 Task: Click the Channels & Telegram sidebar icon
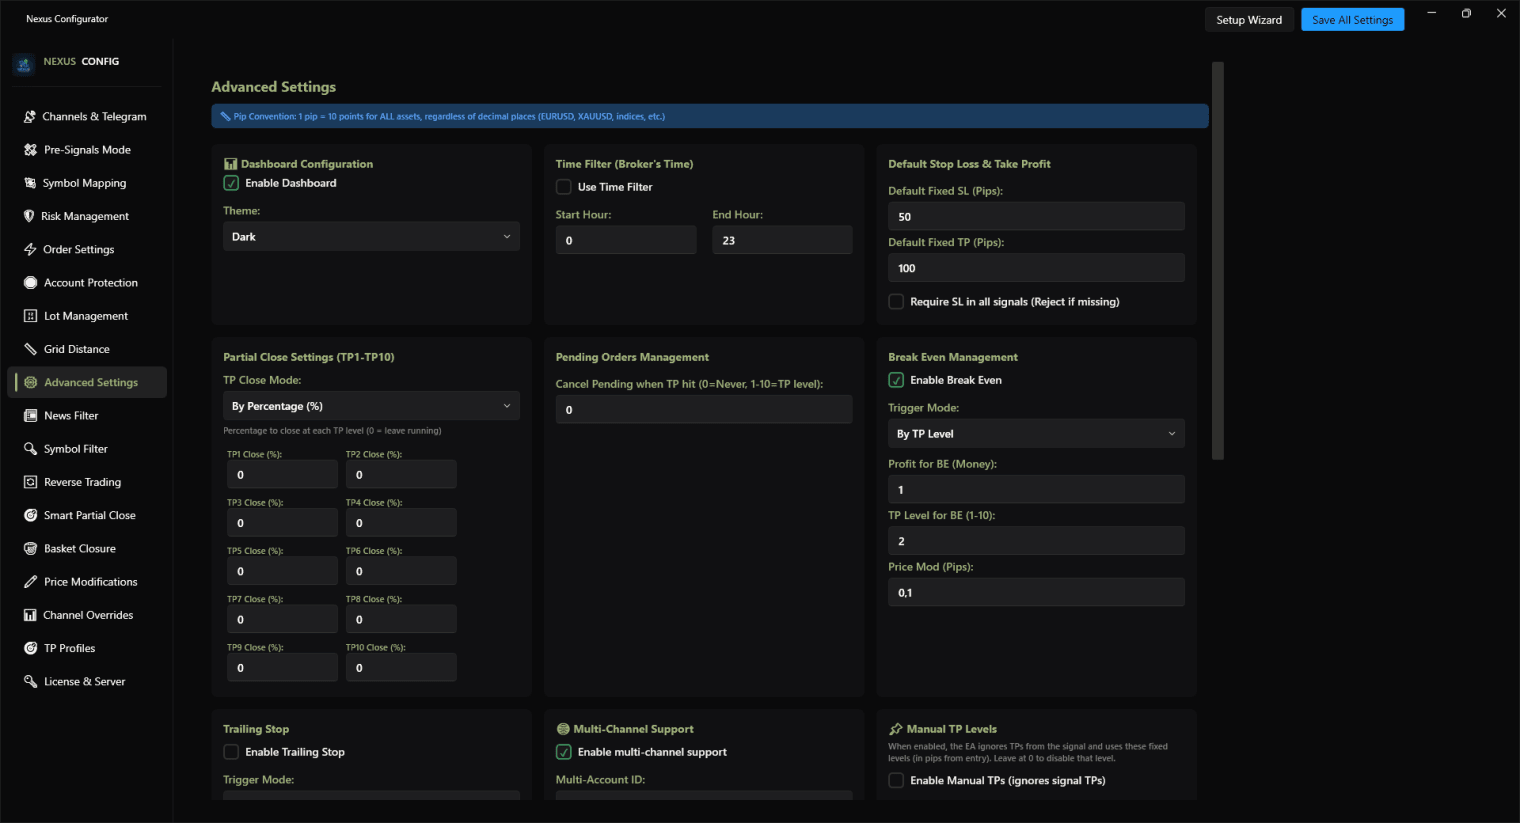click(30, 117)
